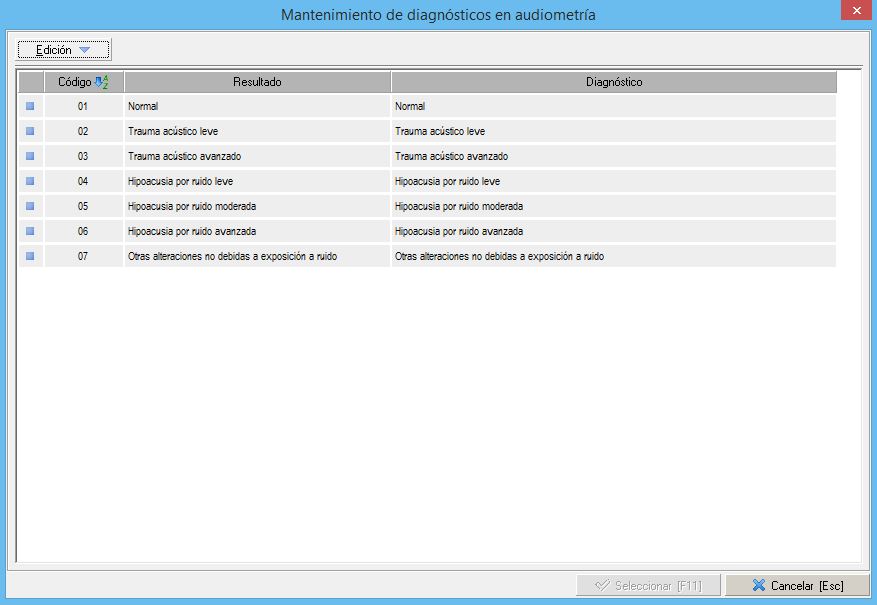Click 'Normal' in the Diagnóstico column

(x=410, y=106)
